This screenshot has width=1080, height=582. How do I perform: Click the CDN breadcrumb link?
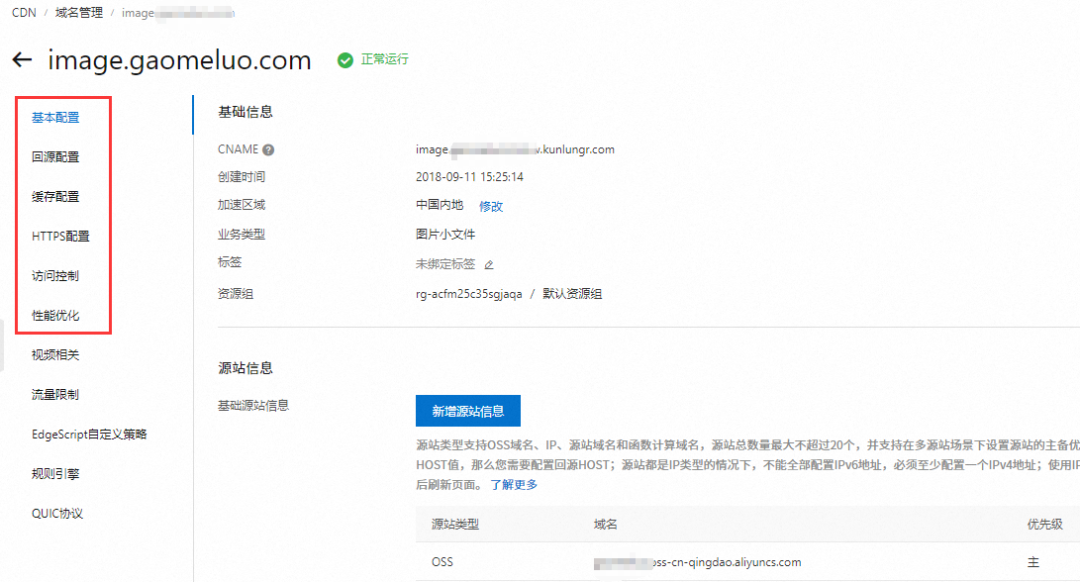[23, 12]
